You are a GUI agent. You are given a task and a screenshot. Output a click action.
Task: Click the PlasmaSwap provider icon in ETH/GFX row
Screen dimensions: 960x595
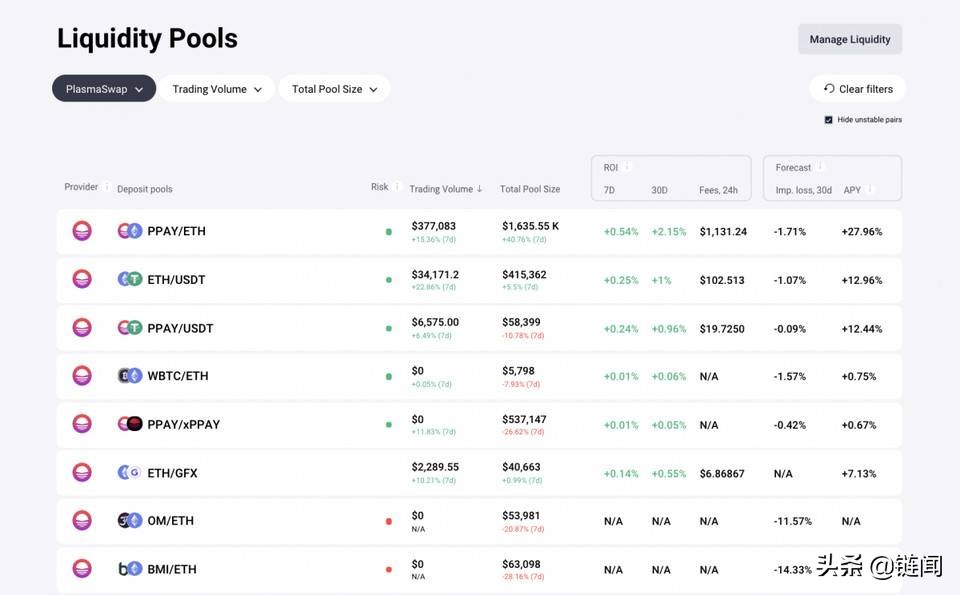82,472
